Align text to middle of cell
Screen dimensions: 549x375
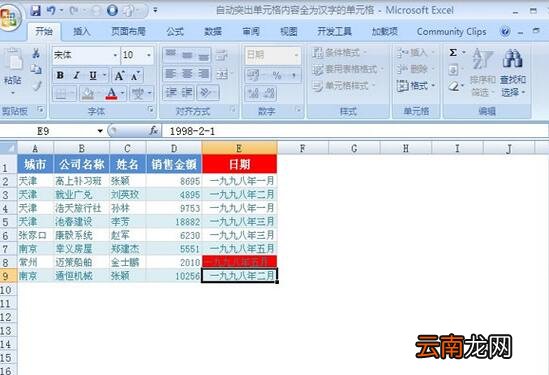[x=187, y=55]
